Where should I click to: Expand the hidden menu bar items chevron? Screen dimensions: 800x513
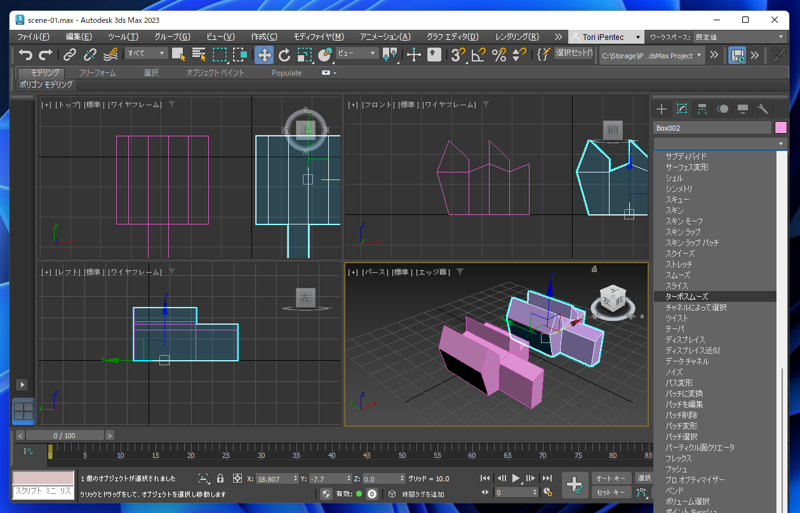point(558,37)
